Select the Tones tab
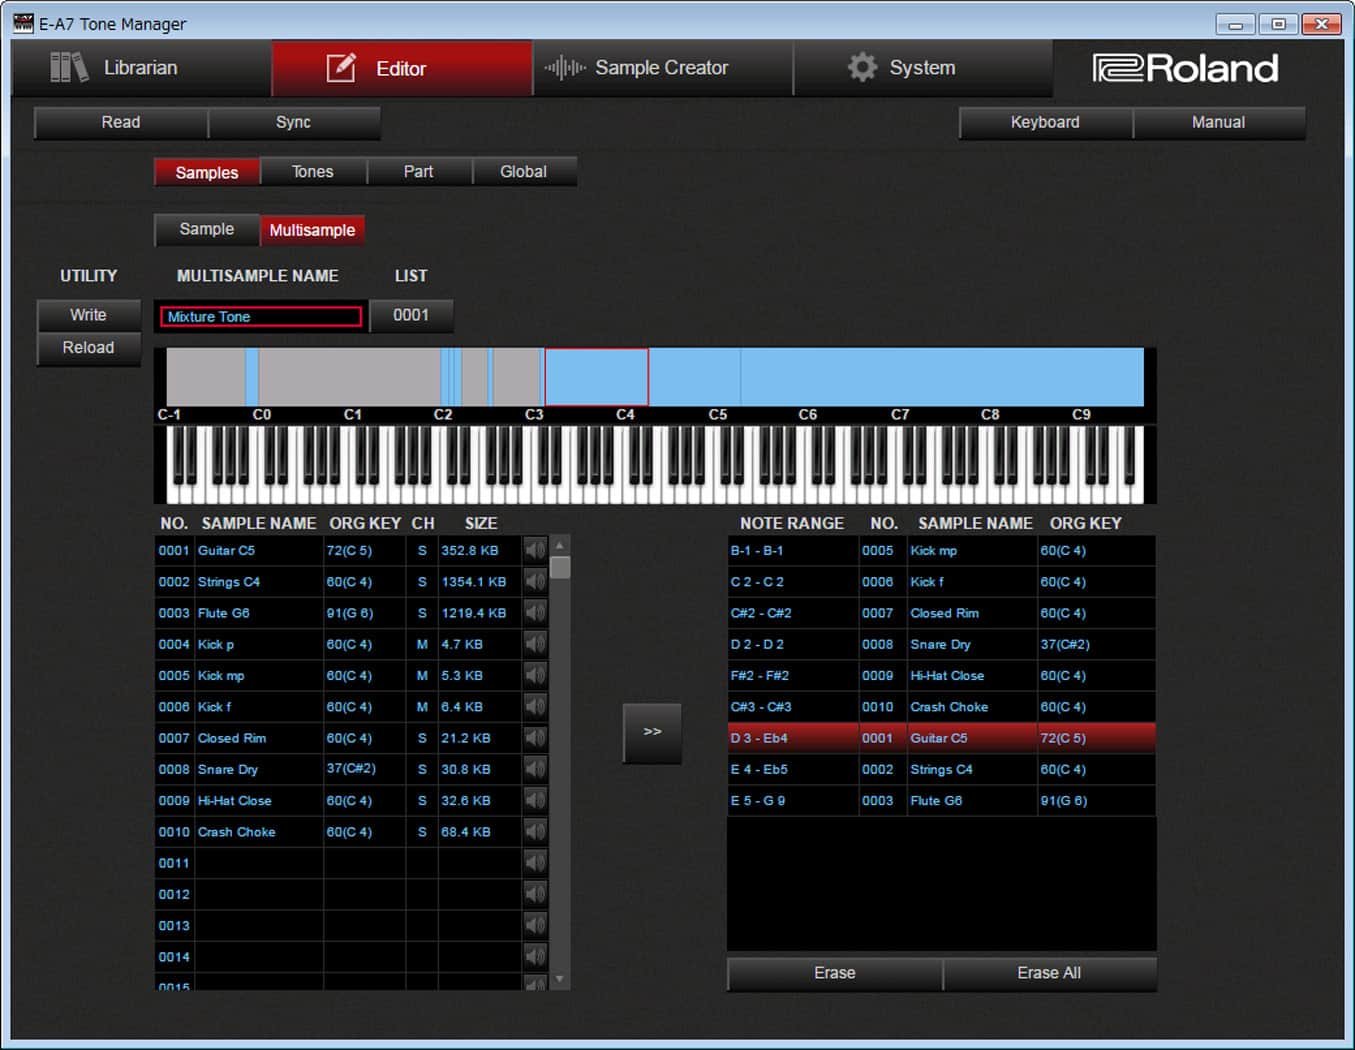Screen dimensions: 1355x1050 [x=312, y=171]
